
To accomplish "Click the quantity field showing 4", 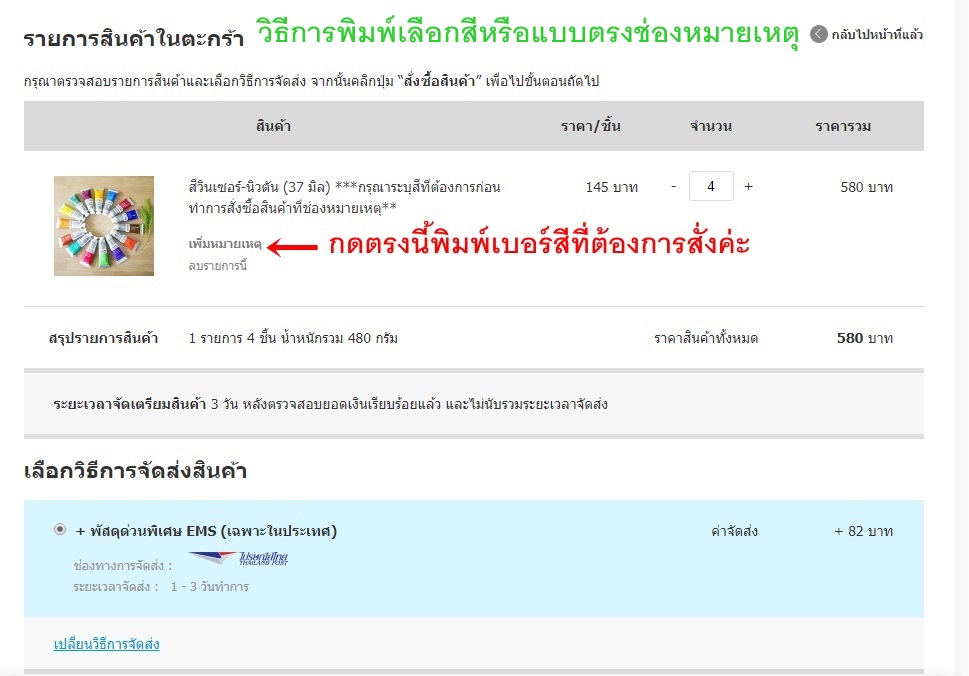I will pyautogui.click(x=711, y=187).
